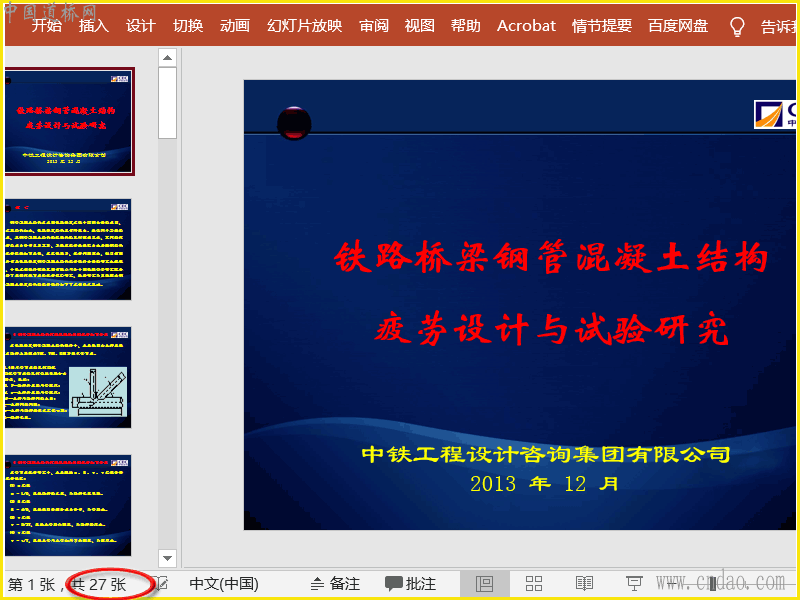Image resolution: width=800 pixels, height=600 pixels.
Task: Start slide show from status bar icon
Action: pyautogui.click(x=634, y=584)
